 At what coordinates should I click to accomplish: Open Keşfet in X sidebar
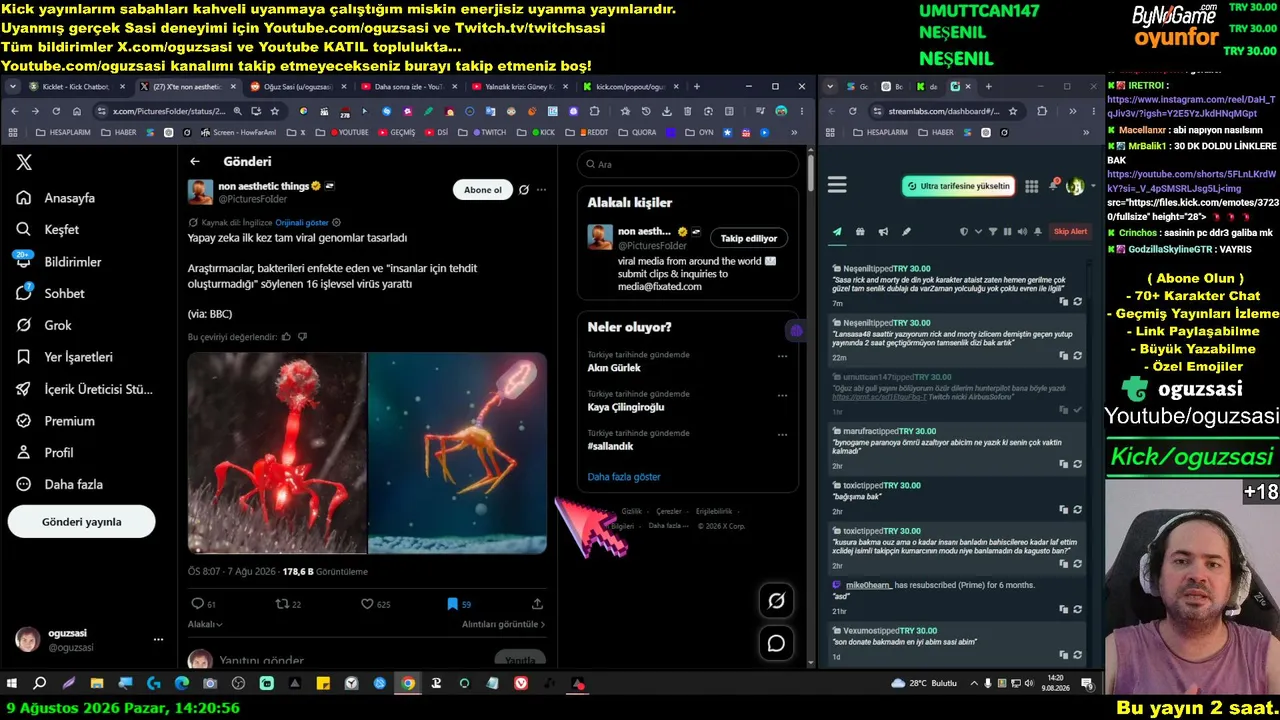(49, 230)
